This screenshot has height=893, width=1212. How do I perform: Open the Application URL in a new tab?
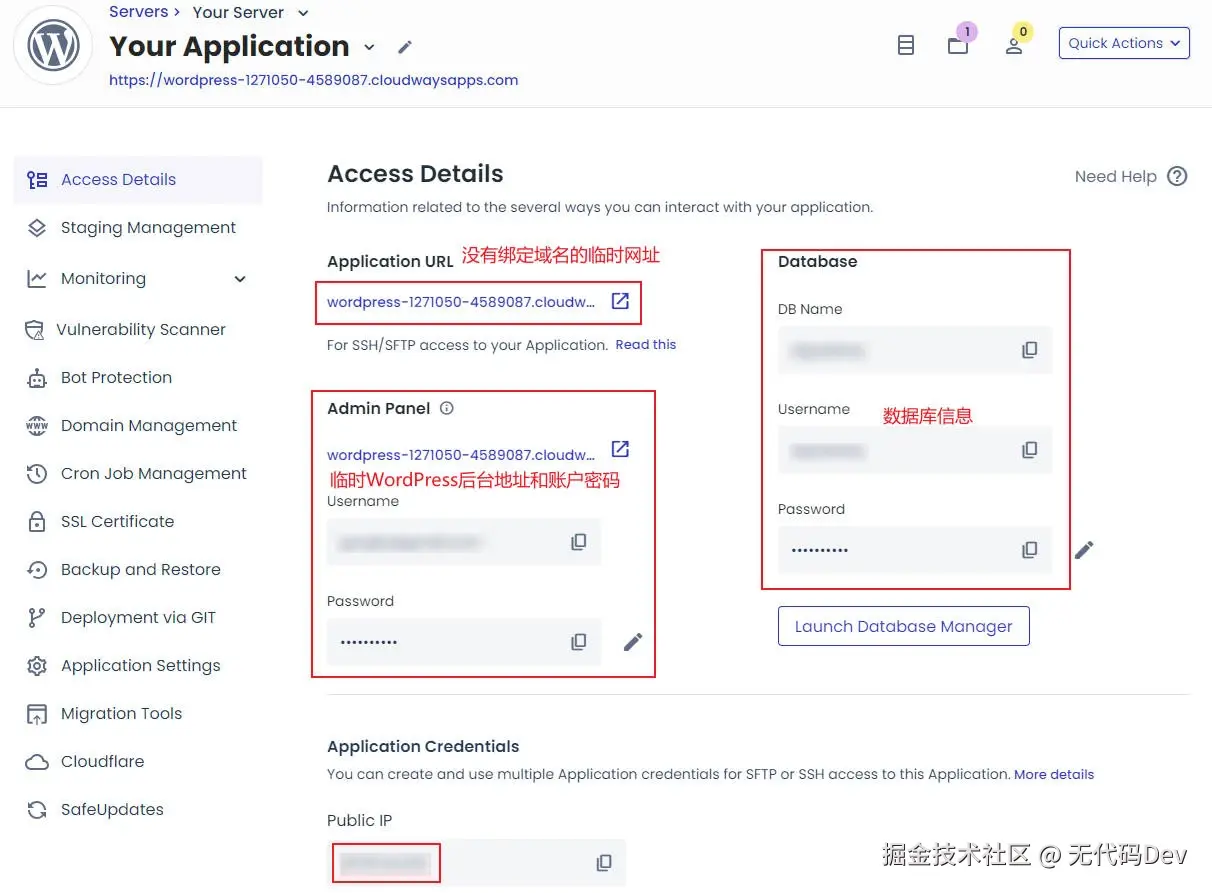(x=620, y=301)
